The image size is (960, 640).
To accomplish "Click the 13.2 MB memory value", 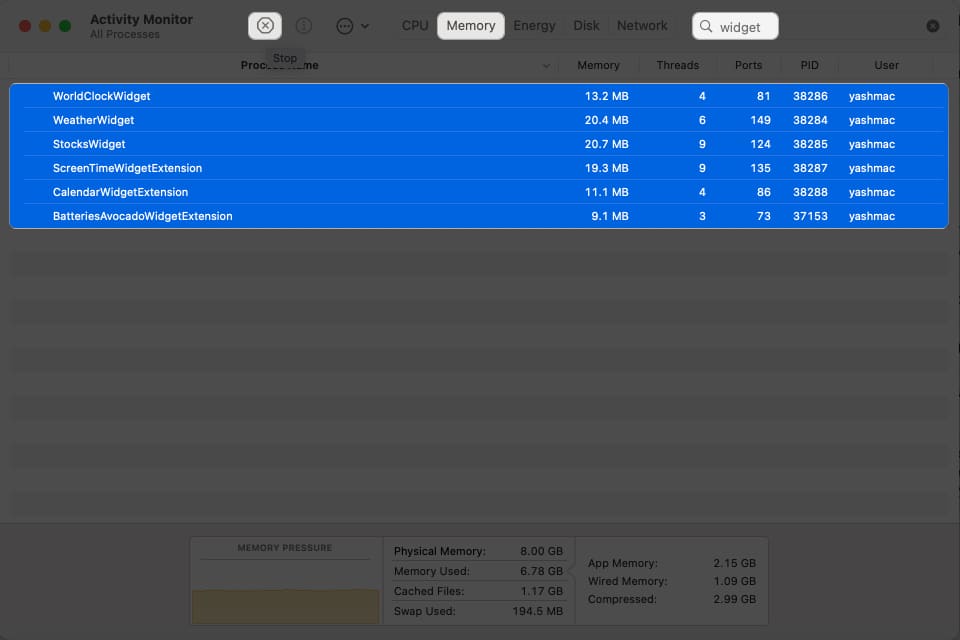I will pos(606,96).
